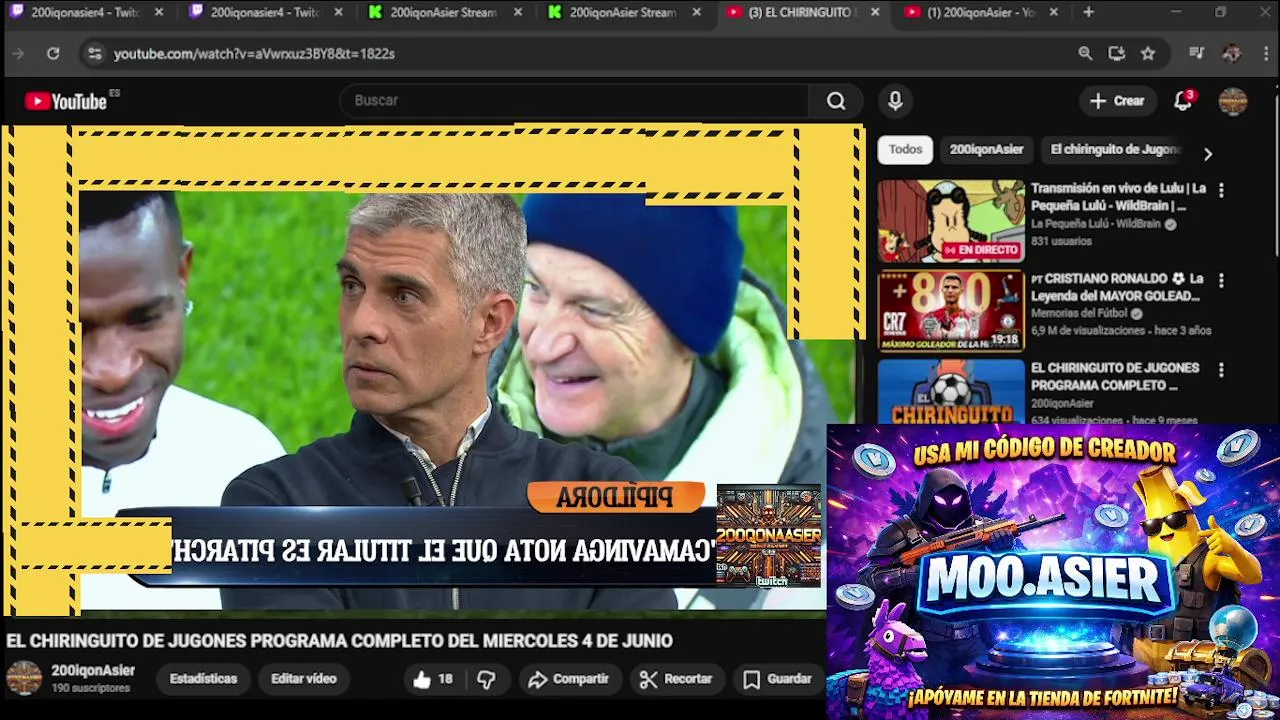Select the 200iqonAsier filter chip
This screenshot has height=720, width=1280.
(986, 150)
